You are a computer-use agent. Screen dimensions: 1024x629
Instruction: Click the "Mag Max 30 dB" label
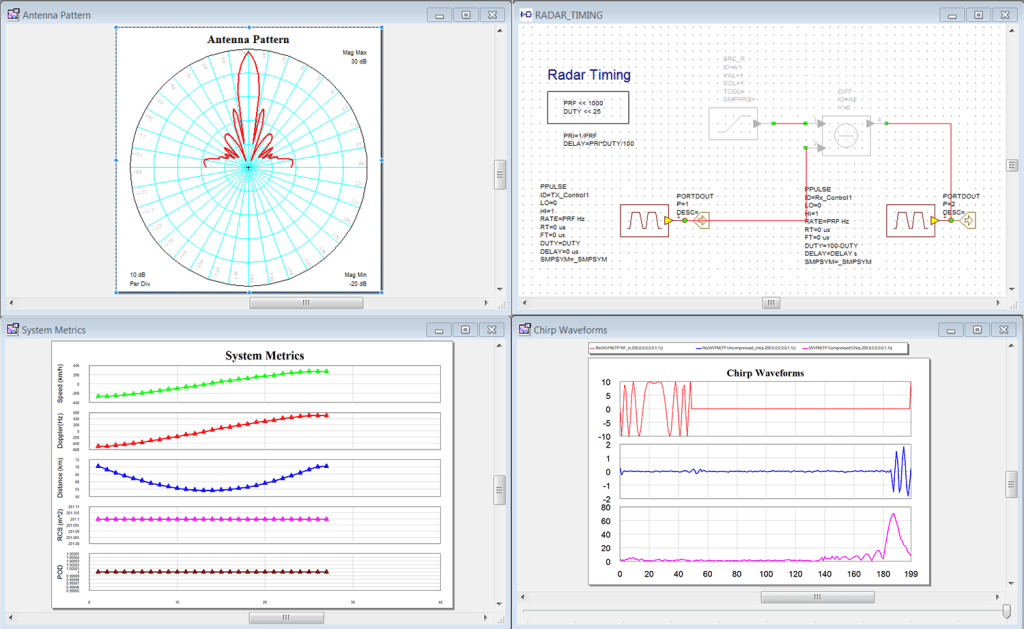pyautogui.click(x=355, y=57)
